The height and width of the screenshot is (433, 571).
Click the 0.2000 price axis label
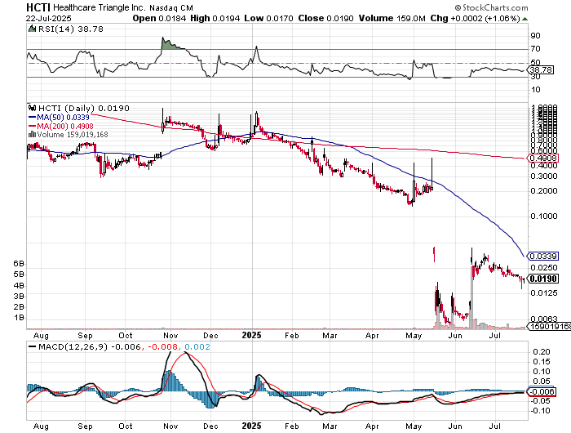tap(544, 191)
